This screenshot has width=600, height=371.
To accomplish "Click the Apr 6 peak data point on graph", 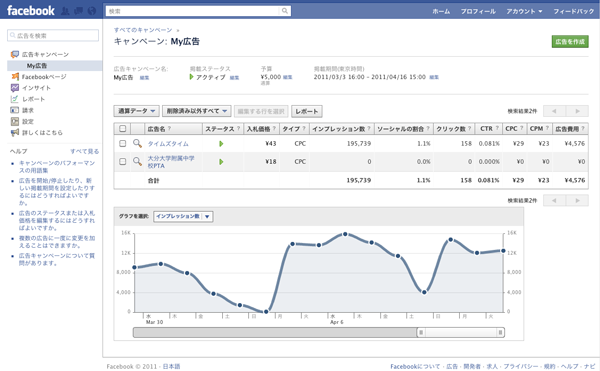I will pyautogui.click(x=345, y=234).
